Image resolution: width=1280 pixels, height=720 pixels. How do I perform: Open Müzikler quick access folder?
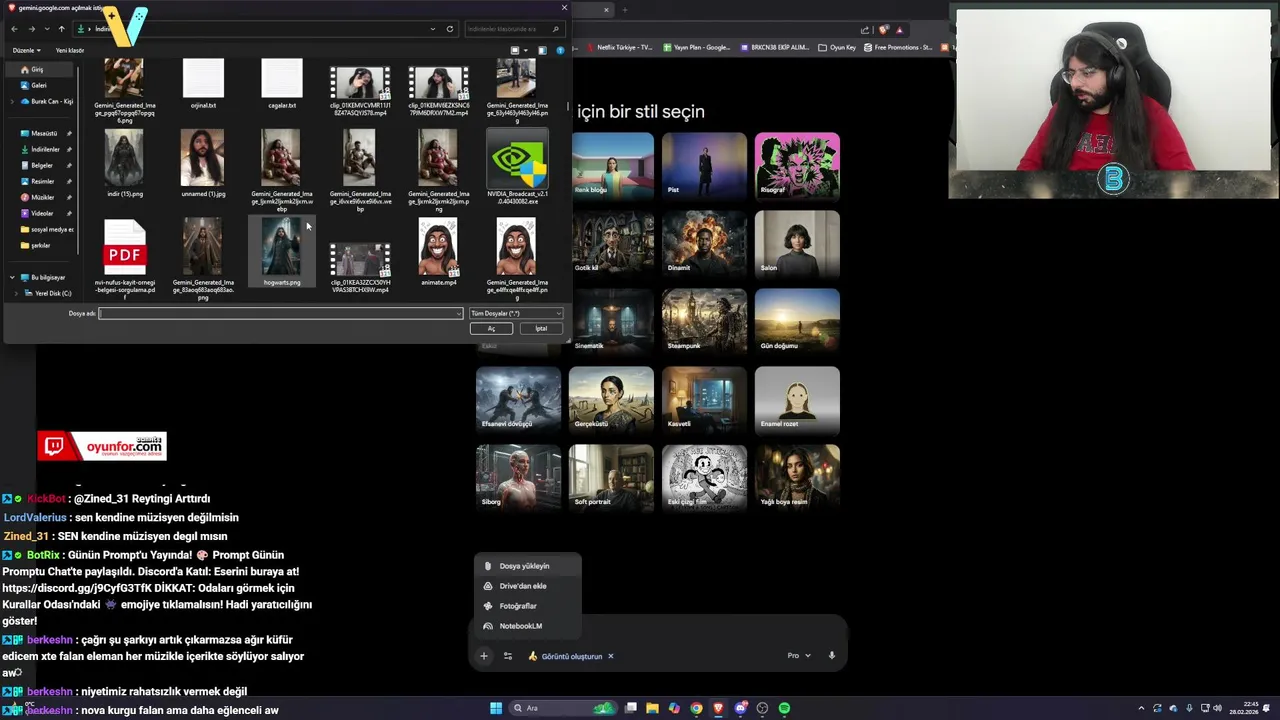(42, 197)
